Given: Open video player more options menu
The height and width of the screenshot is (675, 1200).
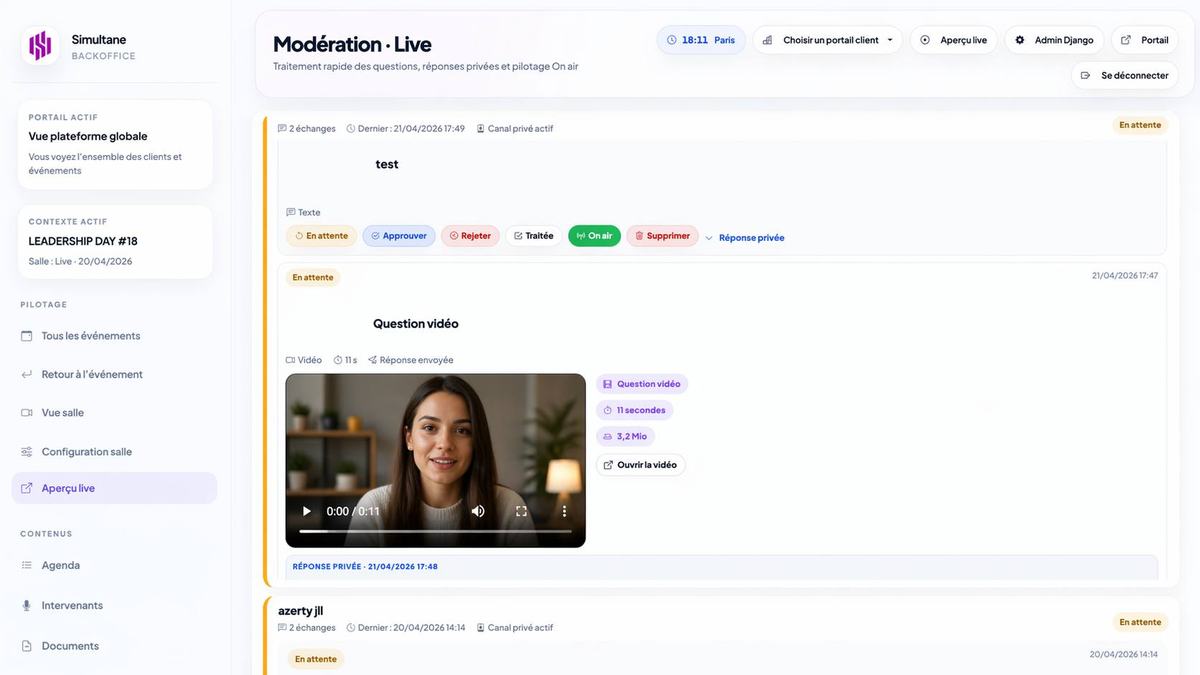Looking at the screenshot, I should [564, 511].
